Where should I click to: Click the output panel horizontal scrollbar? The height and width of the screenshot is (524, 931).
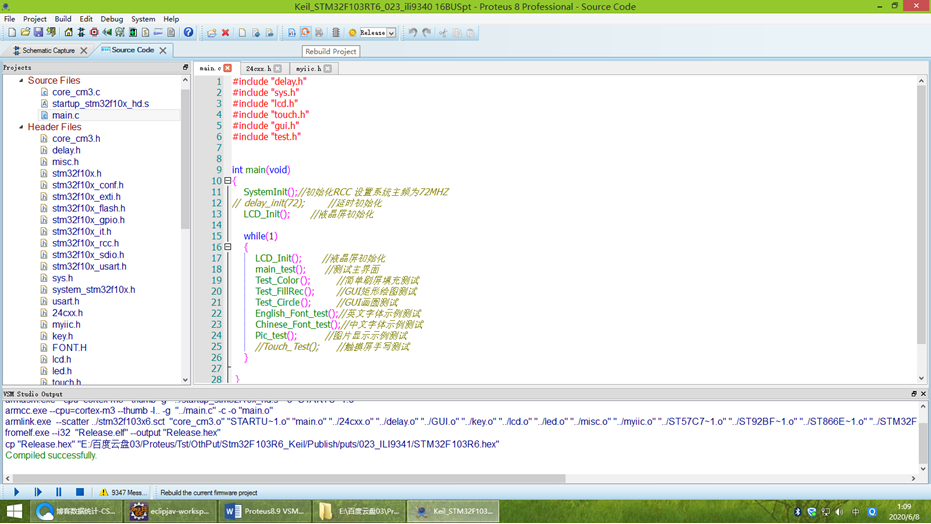(289, 478)
